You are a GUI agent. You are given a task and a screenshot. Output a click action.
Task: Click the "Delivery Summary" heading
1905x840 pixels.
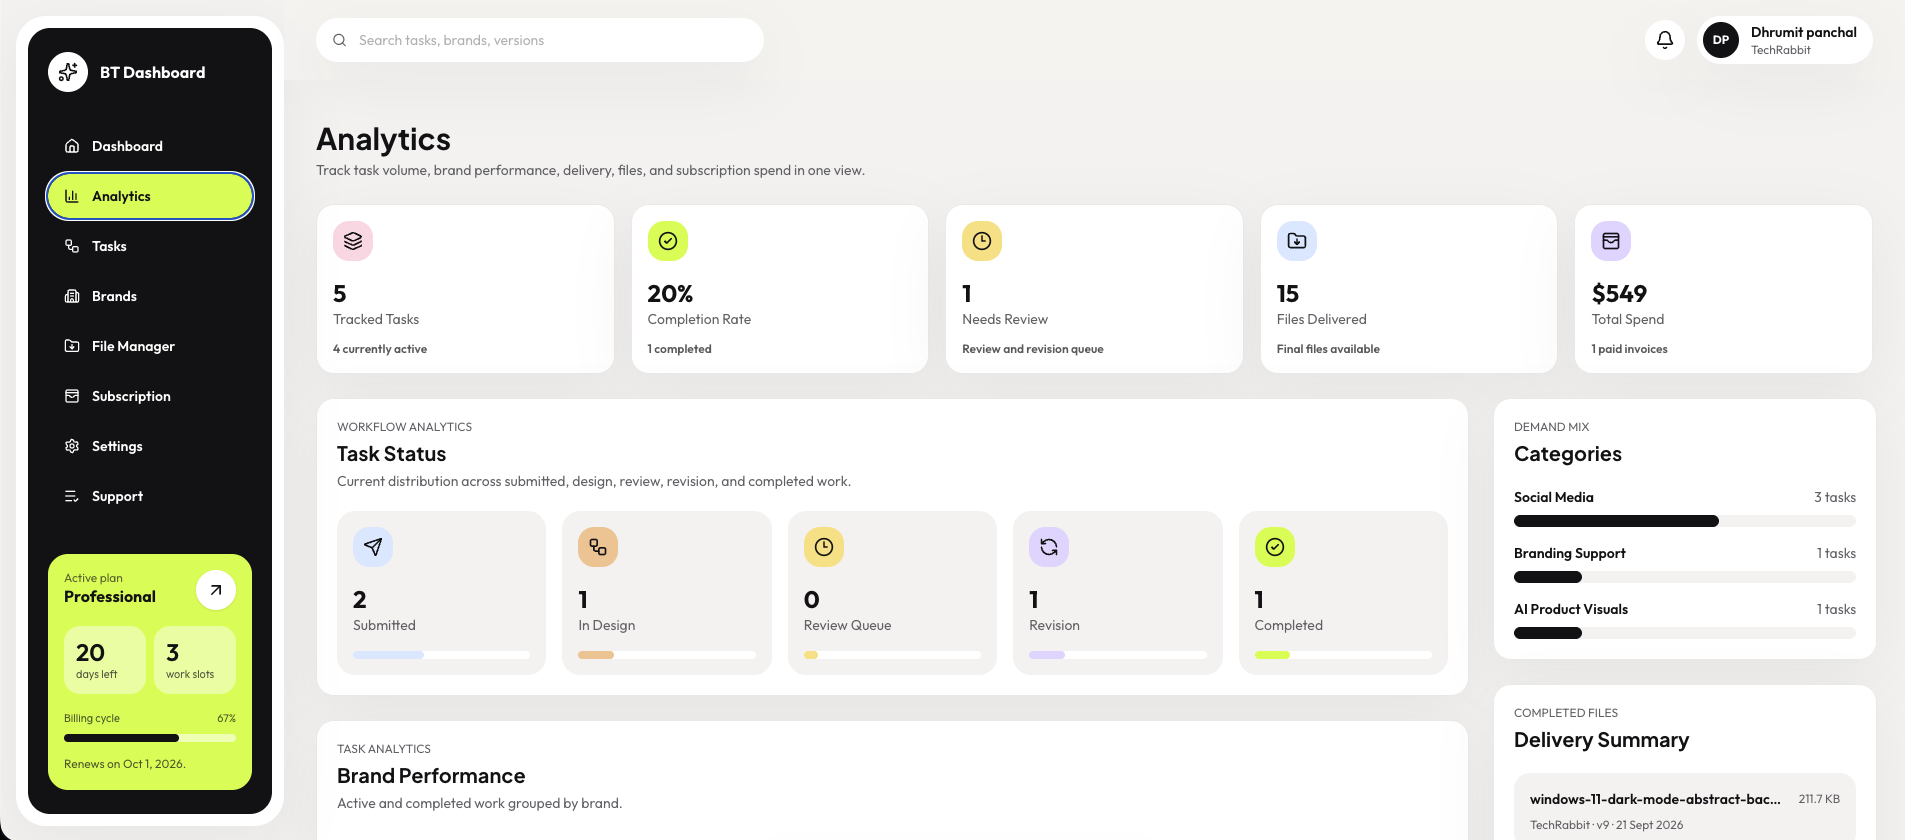(1601, 740)
